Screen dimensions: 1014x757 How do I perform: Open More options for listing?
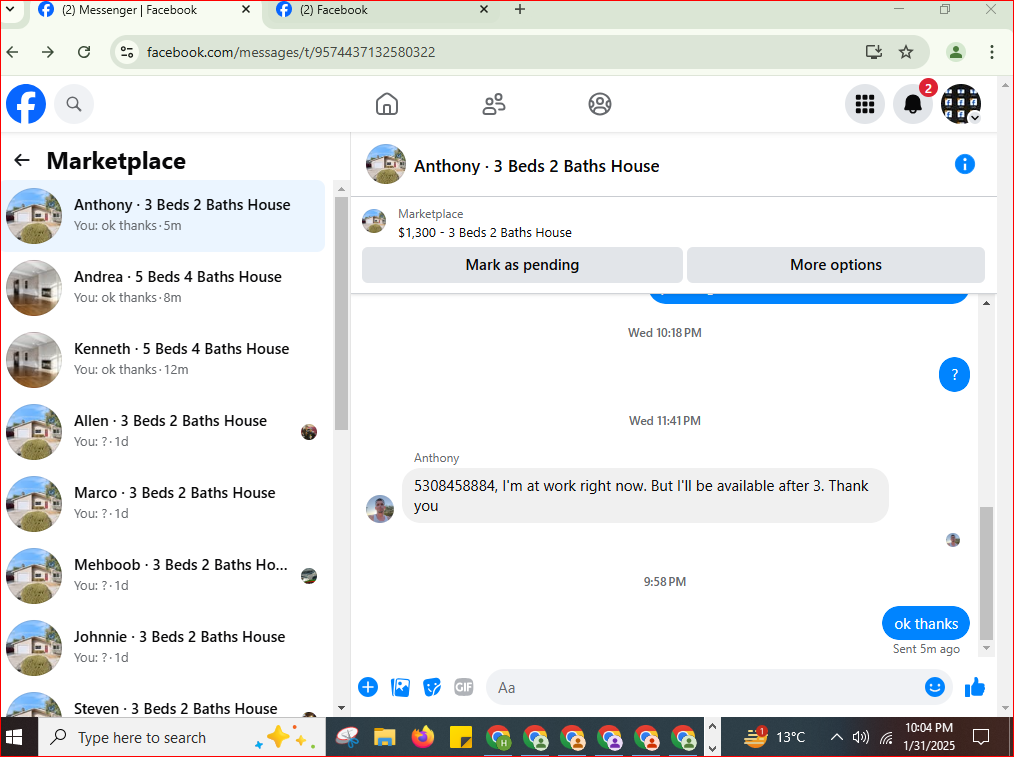[836, 265]
